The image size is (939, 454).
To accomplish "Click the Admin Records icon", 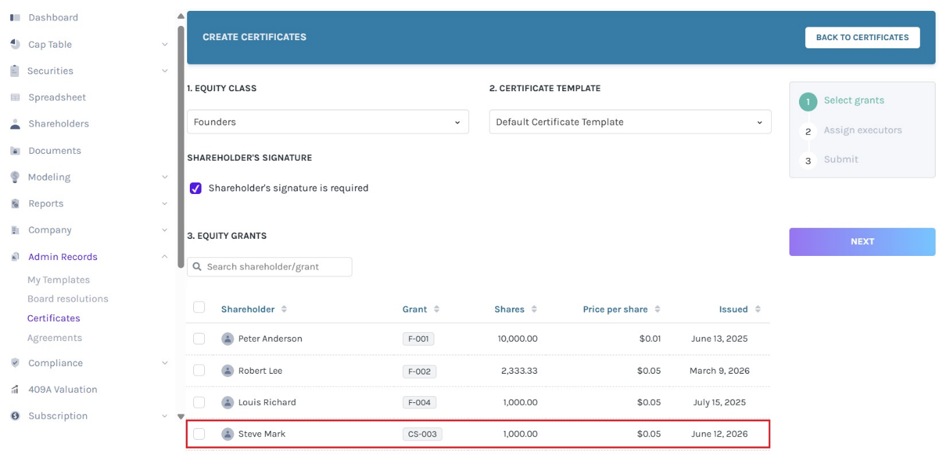I will pos(16,256).
